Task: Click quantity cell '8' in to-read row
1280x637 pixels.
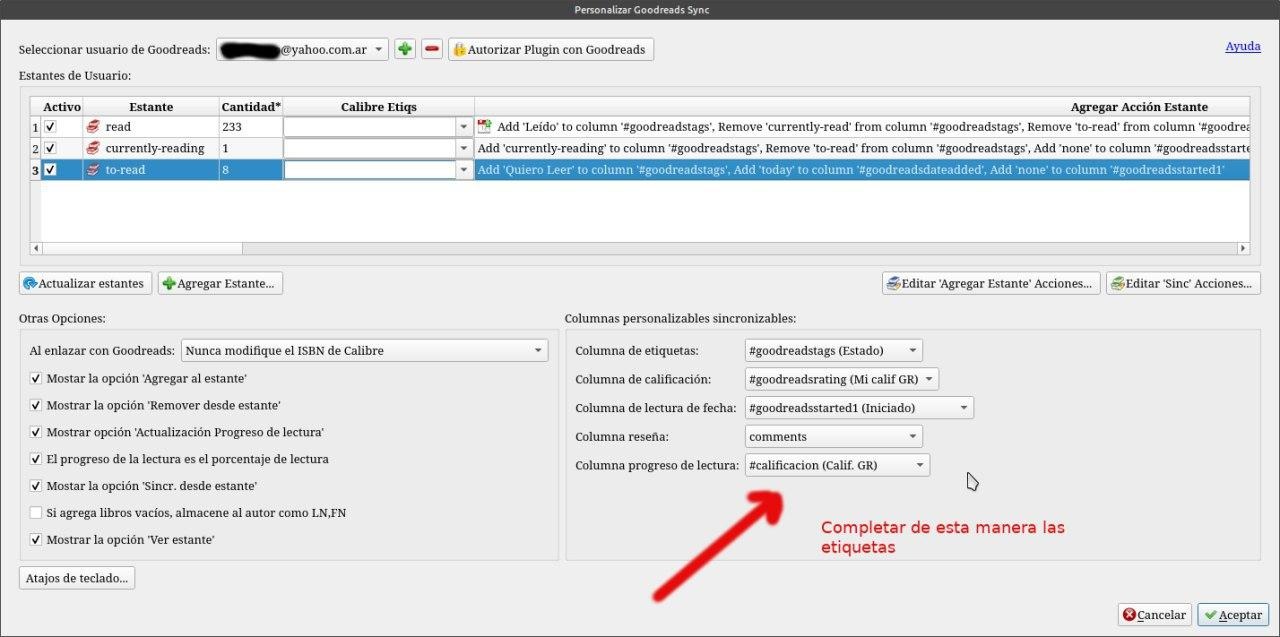Action: pos(251,170)
